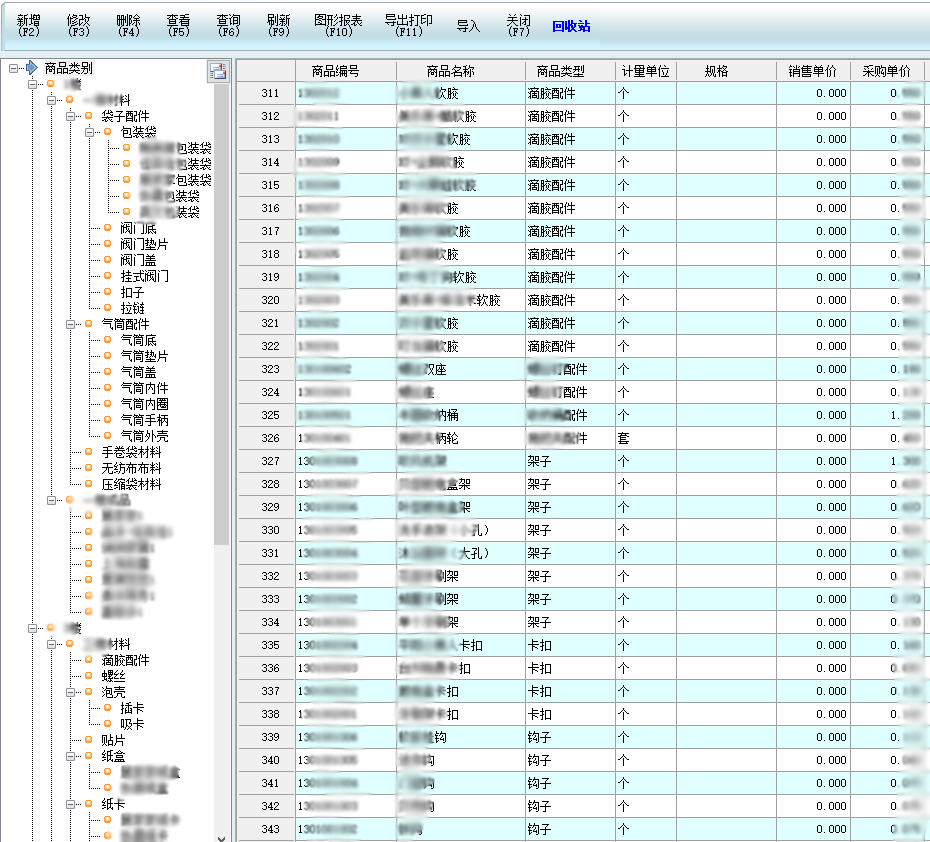Open 图形报表 (F10) from the toolbar
The width and height of the screenshot is (930, 842).
pyautogui.click(x=338, y=25)
